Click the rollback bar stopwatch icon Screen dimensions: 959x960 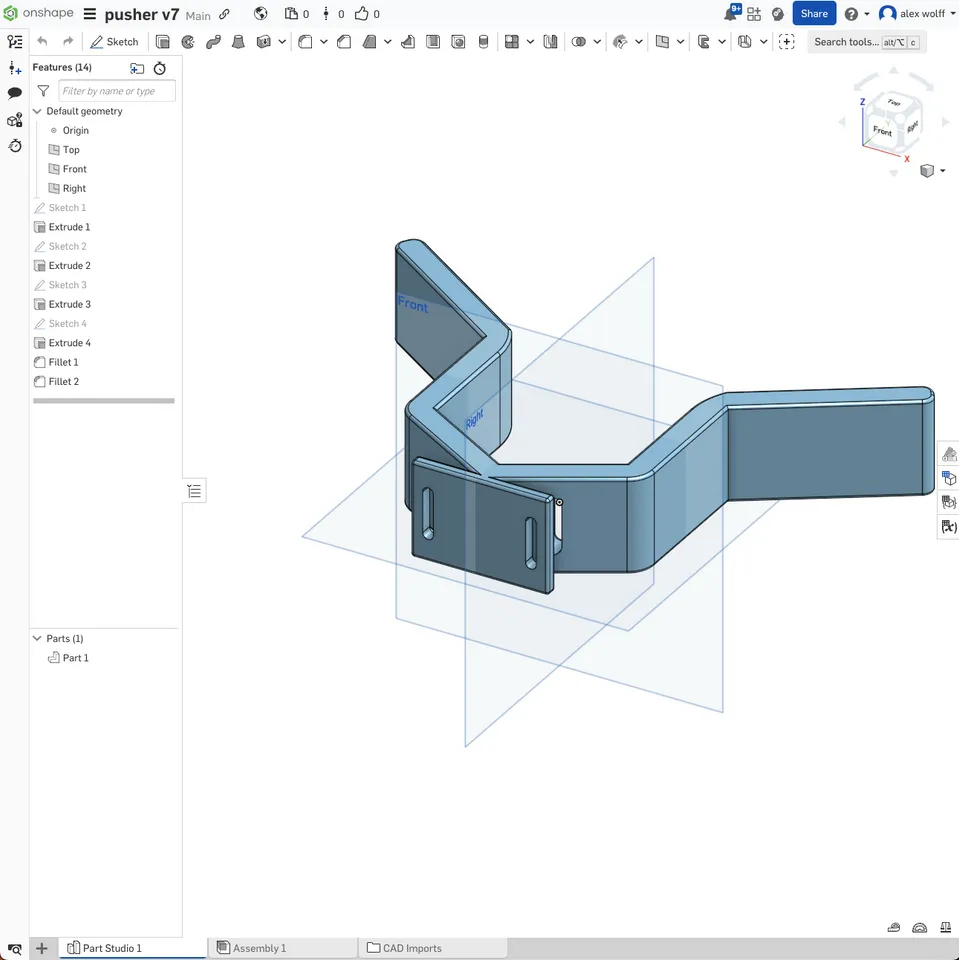click(160, 68)
